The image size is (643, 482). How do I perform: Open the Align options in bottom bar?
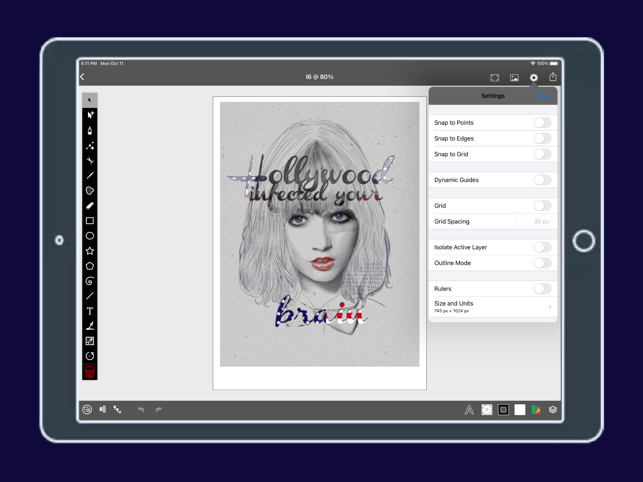[x=103, y=409]
